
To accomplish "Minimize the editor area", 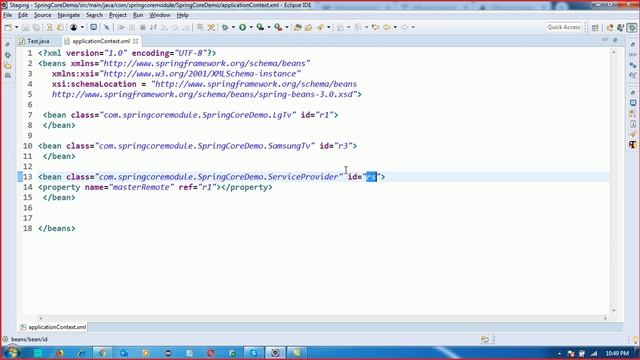I will [x=604, y=40].
